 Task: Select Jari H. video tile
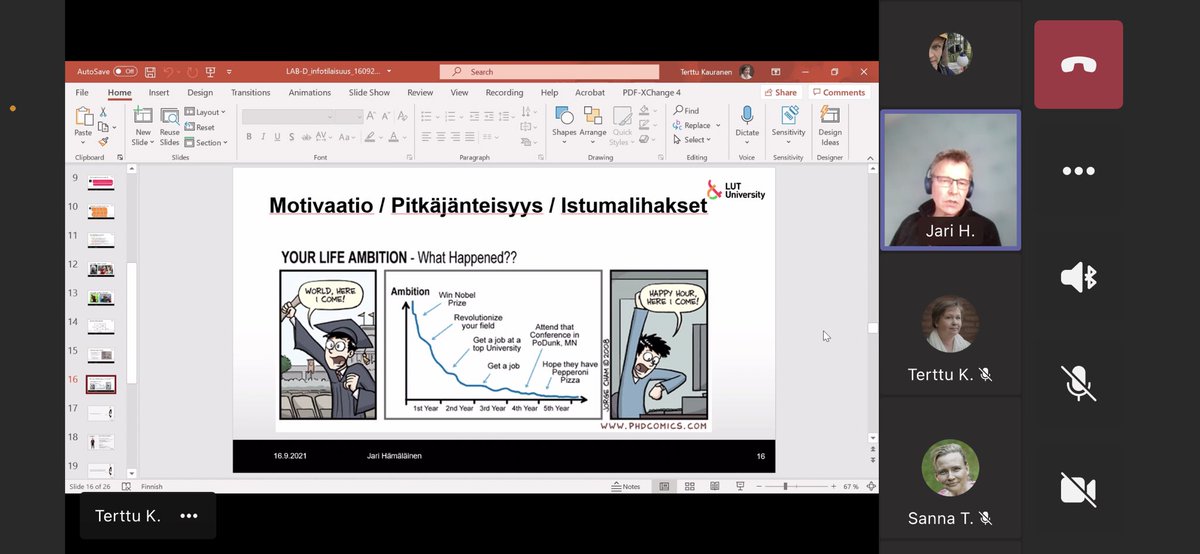[x=950, y=179]
